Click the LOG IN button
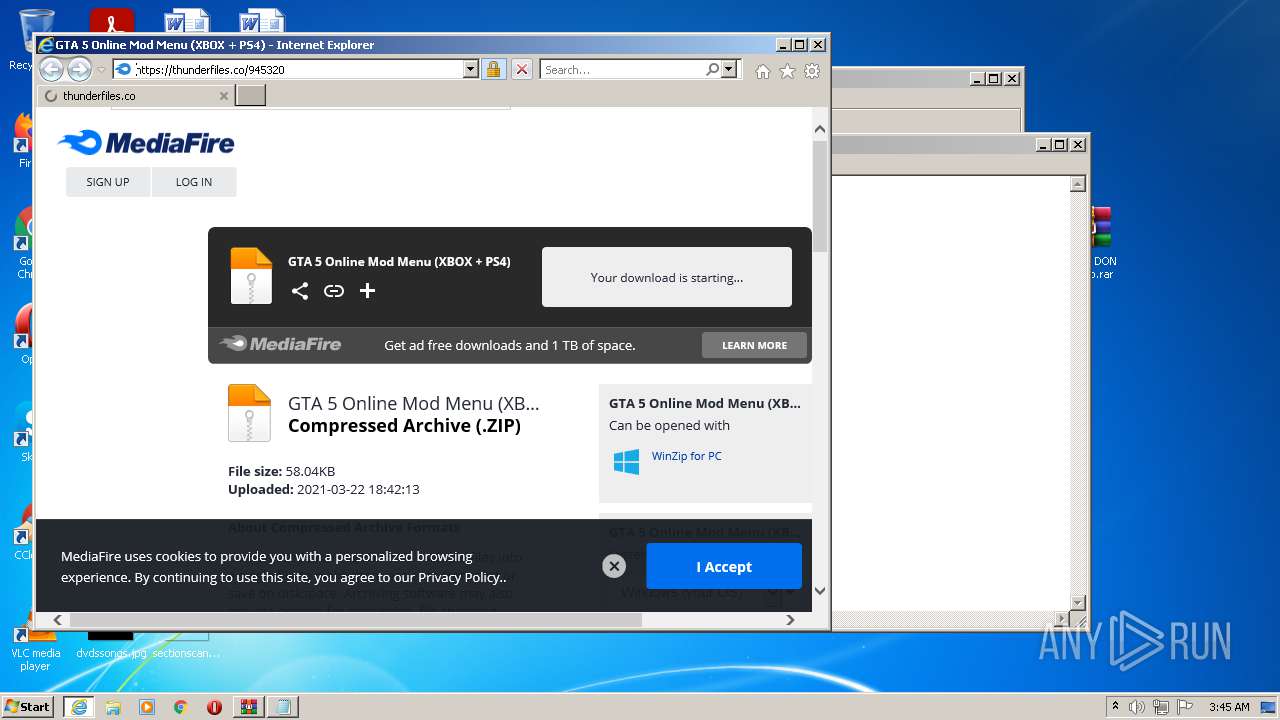The image size is (1280, 720). 194,182
